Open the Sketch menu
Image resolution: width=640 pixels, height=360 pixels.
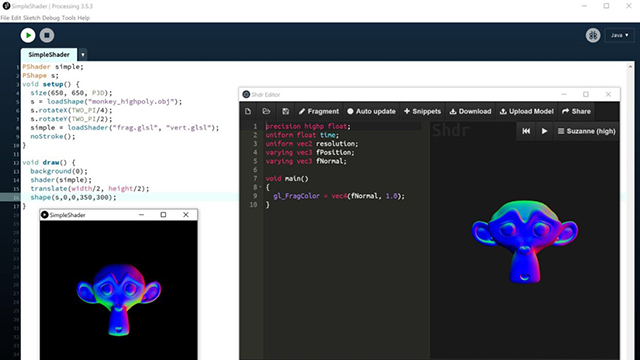[32, 18]
